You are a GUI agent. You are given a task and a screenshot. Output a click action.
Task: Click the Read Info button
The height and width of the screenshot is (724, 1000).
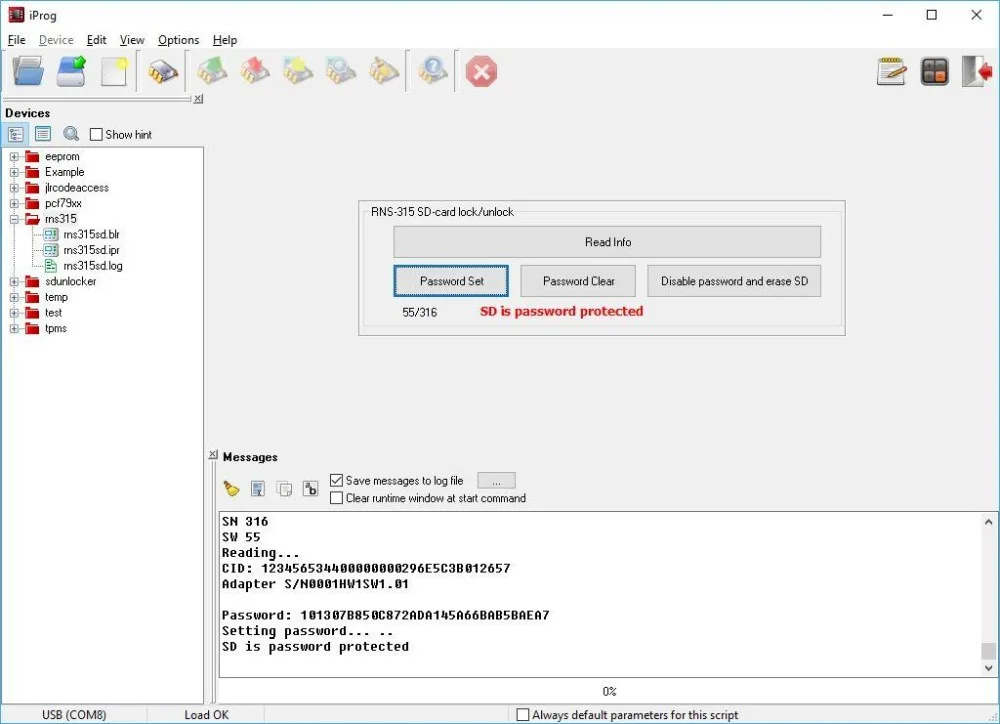(607, 242)
